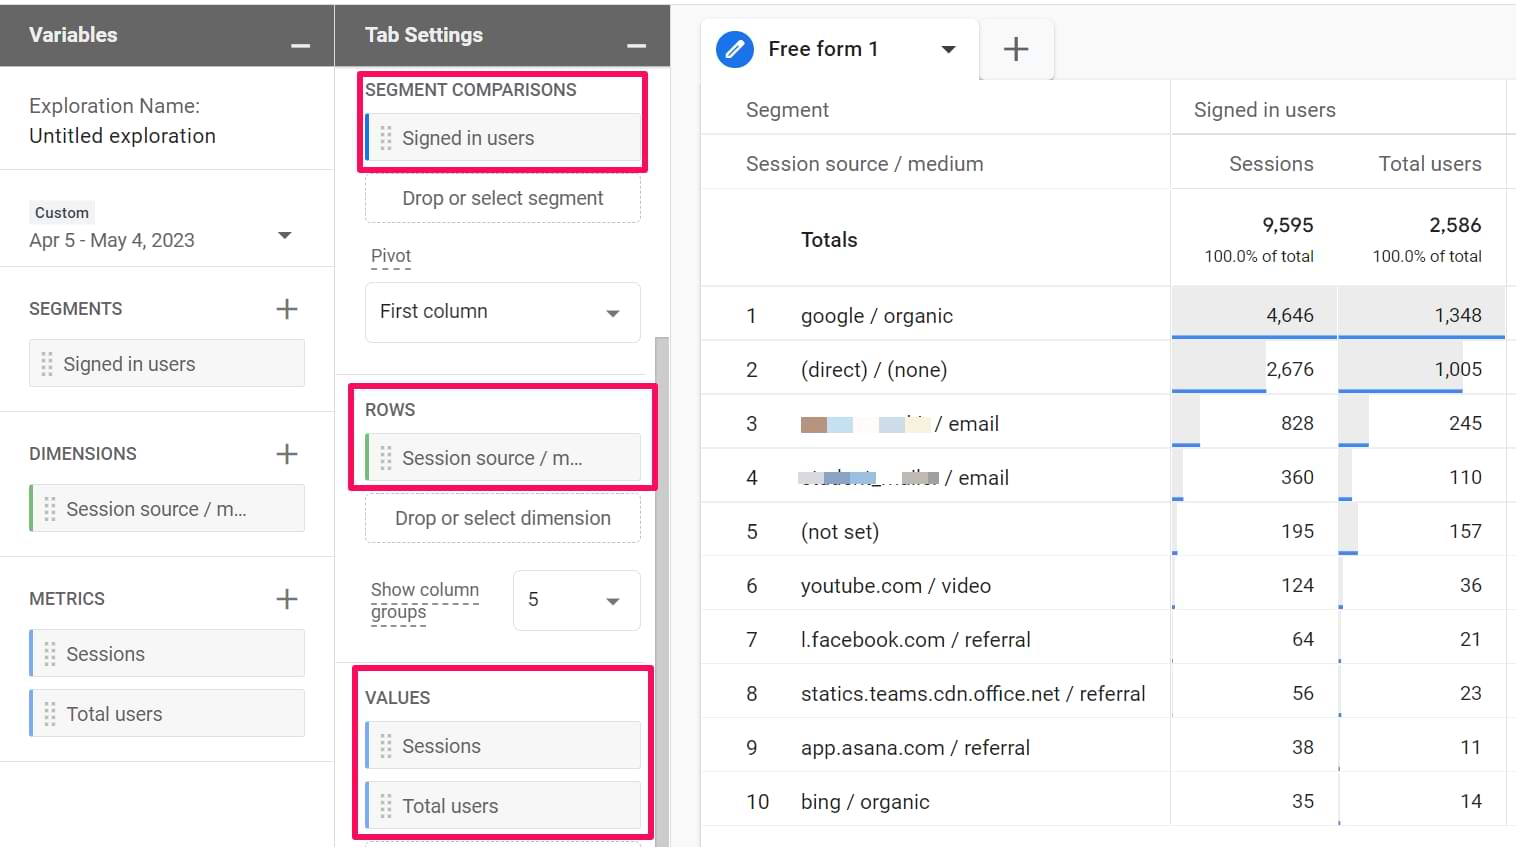Click the Tab Settings vertical scrollbar

661,590
